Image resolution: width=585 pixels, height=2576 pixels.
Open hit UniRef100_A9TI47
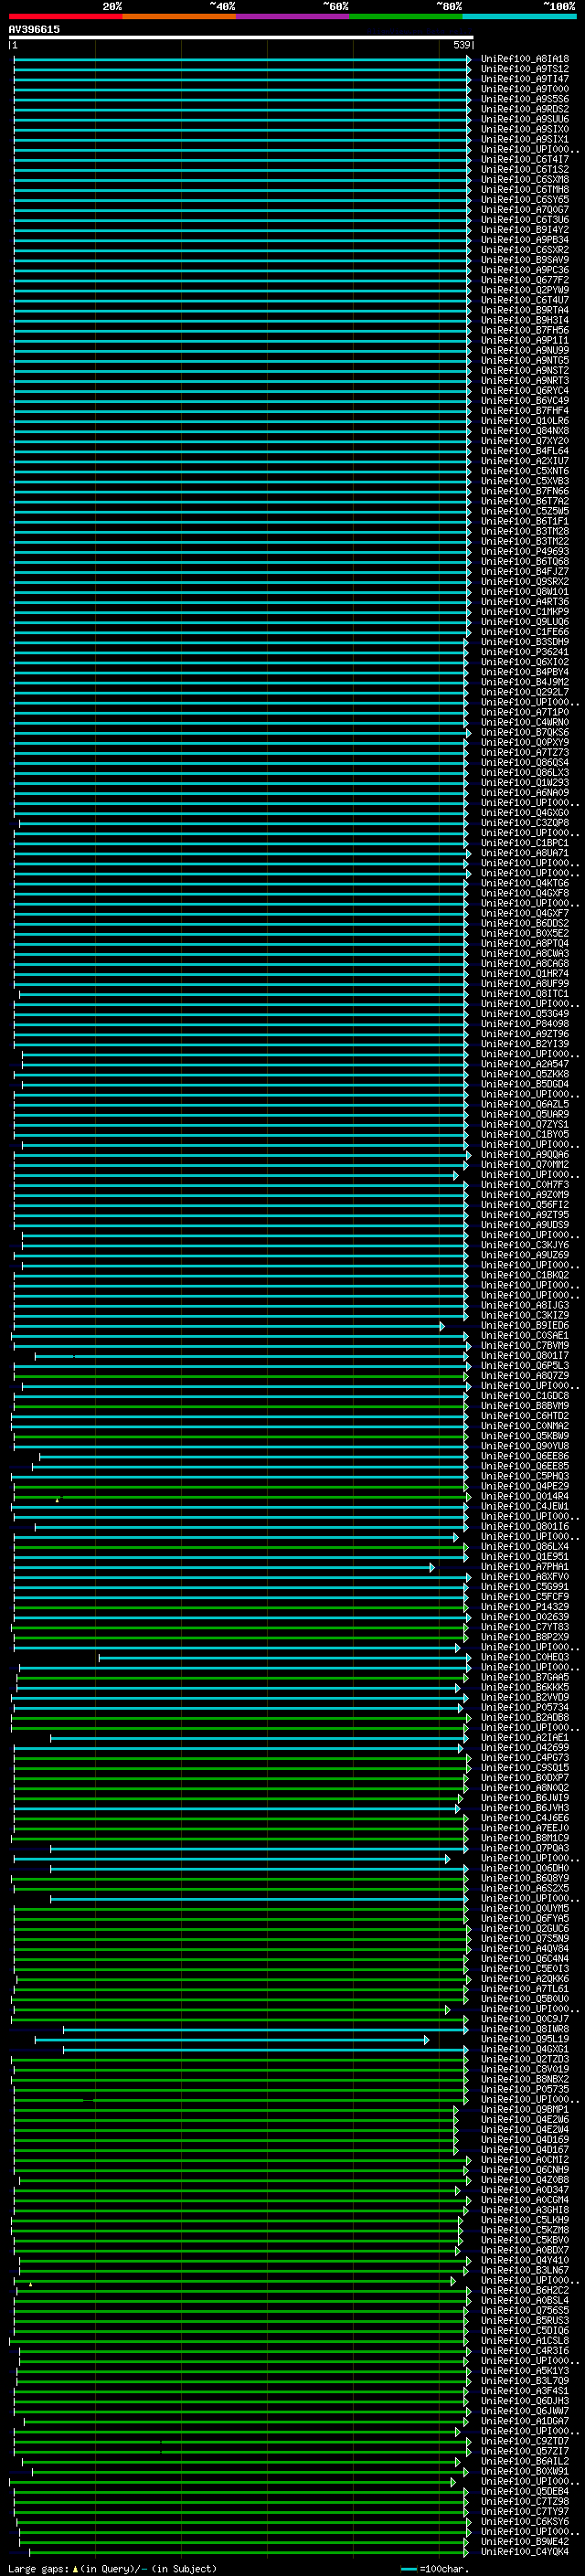pyautogui.click(x=524, y=79)
